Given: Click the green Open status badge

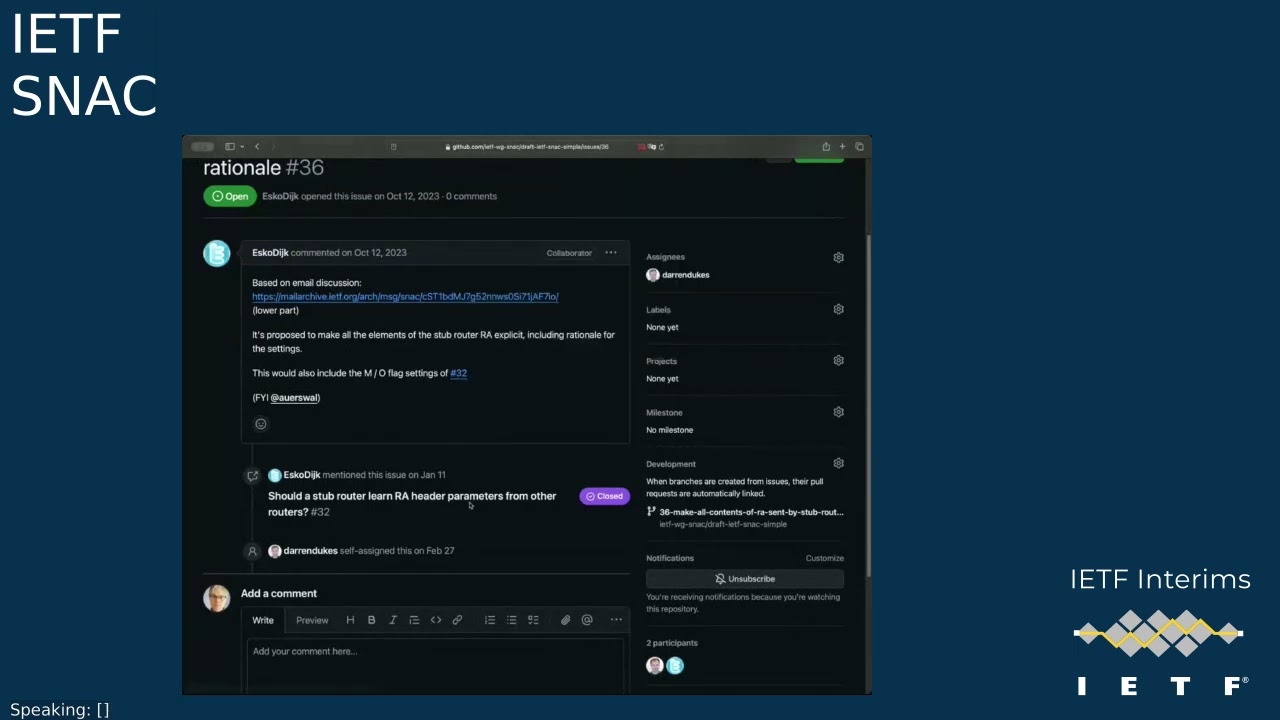Looking at the screenshot, I should [230, 196].
